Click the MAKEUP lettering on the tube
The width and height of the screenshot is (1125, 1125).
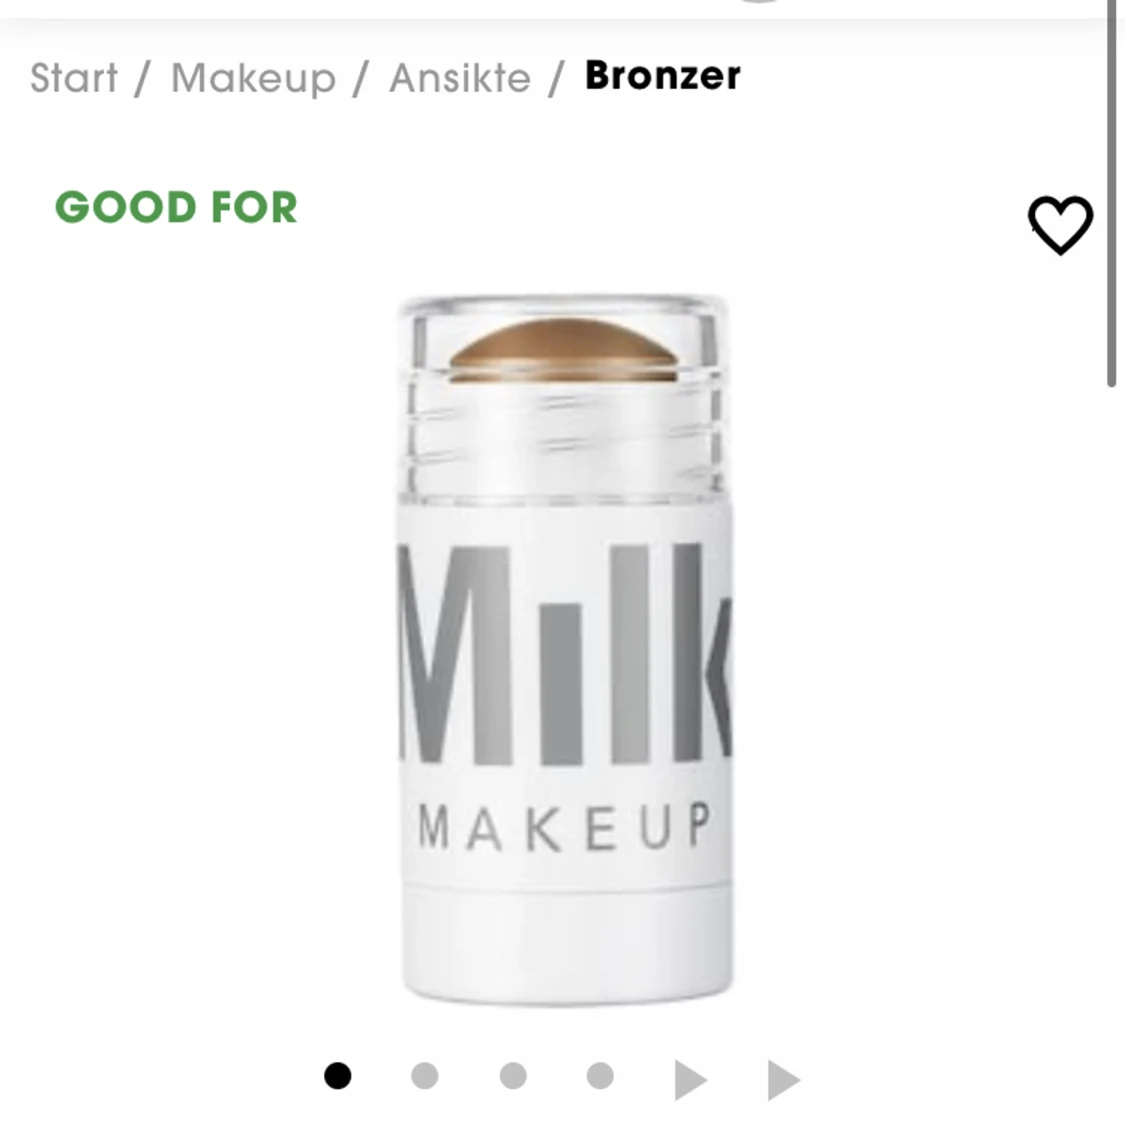pyautogui.click(x=565, y=827)
